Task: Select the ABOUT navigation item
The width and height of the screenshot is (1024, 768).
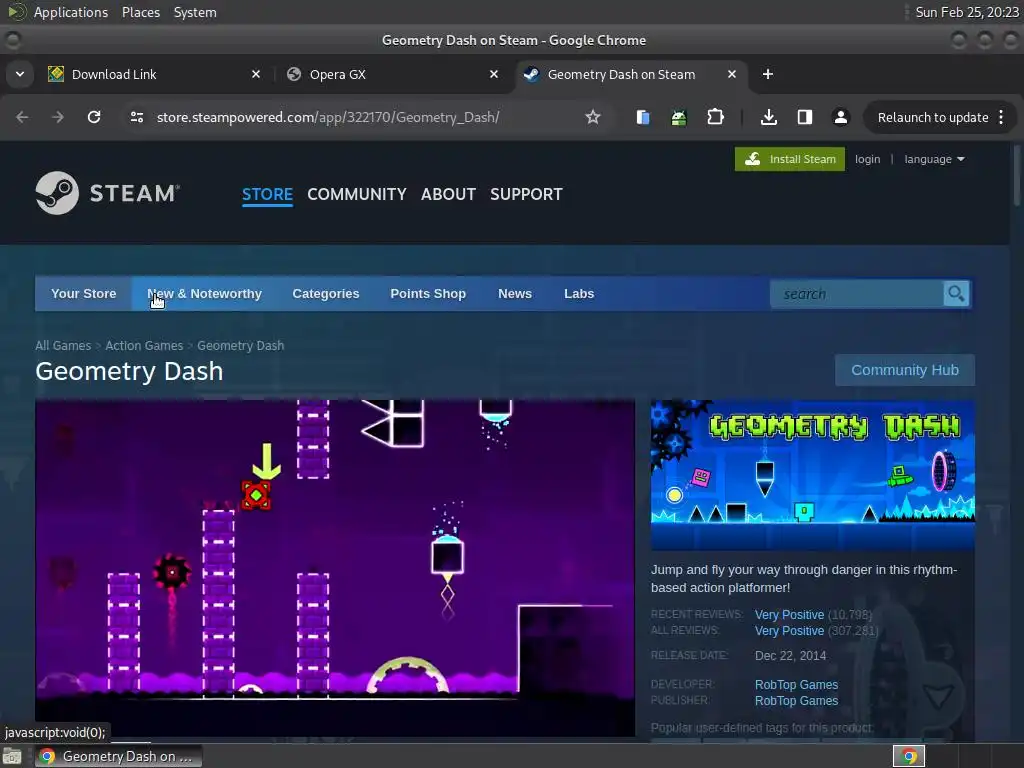Action: [448, 194]
